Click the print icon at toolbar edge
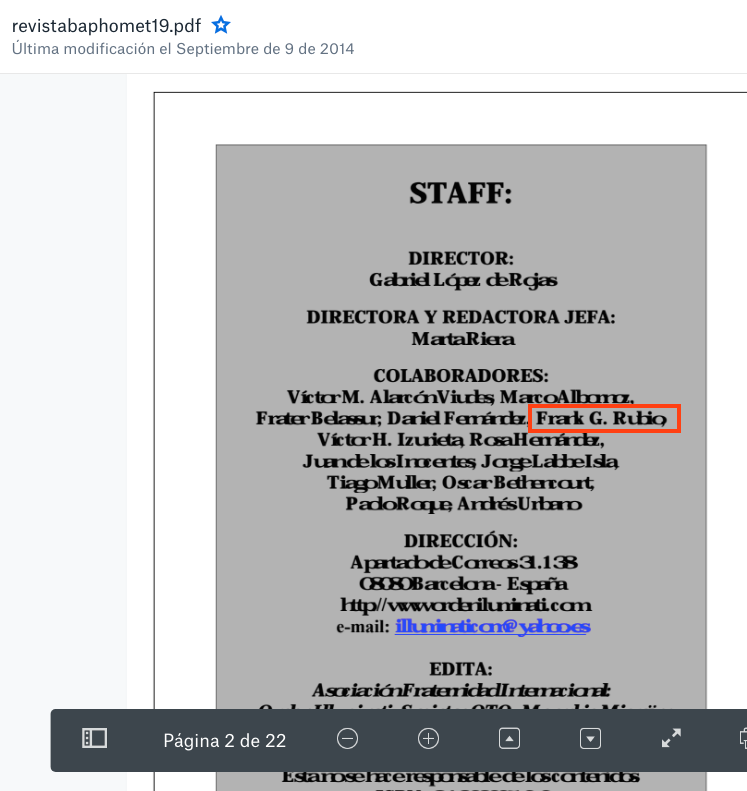 742,739
